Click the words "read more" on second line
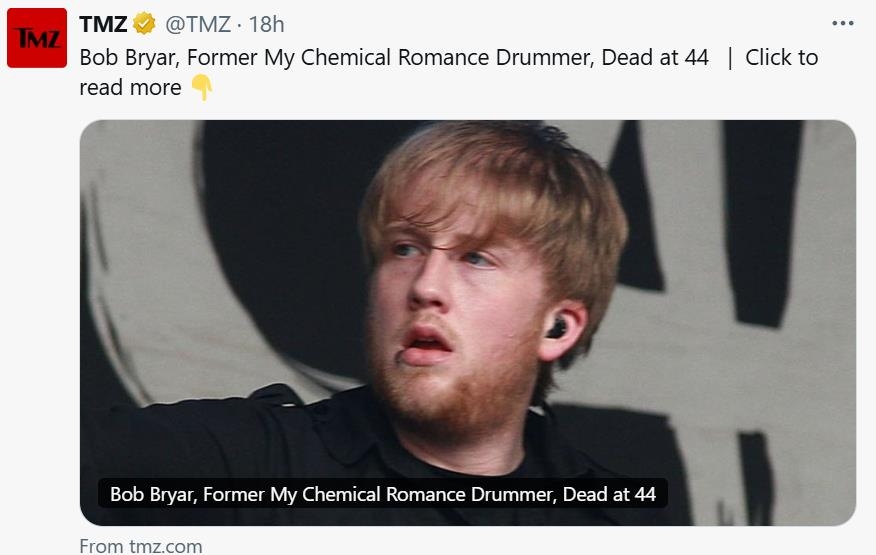876x555 pixels. (x=130, y=88)
